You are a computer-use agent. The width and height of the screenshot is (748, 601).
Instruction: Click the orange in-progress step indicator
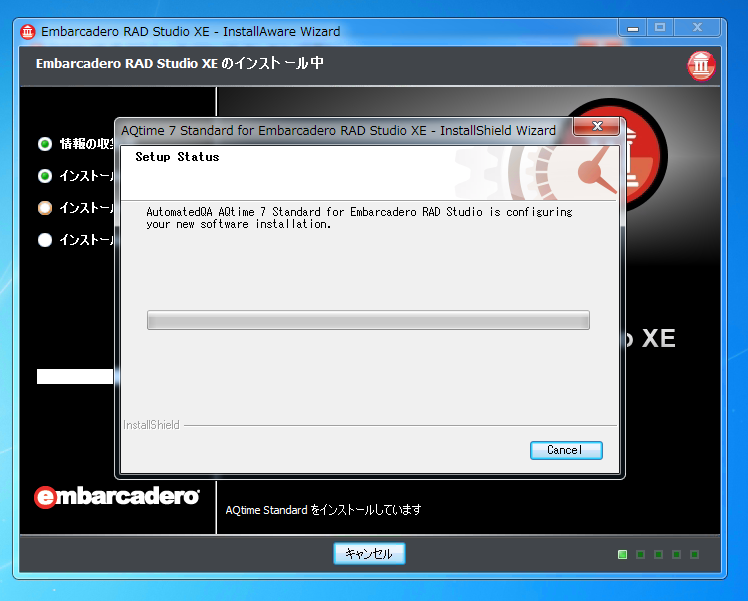click(45, 208)
